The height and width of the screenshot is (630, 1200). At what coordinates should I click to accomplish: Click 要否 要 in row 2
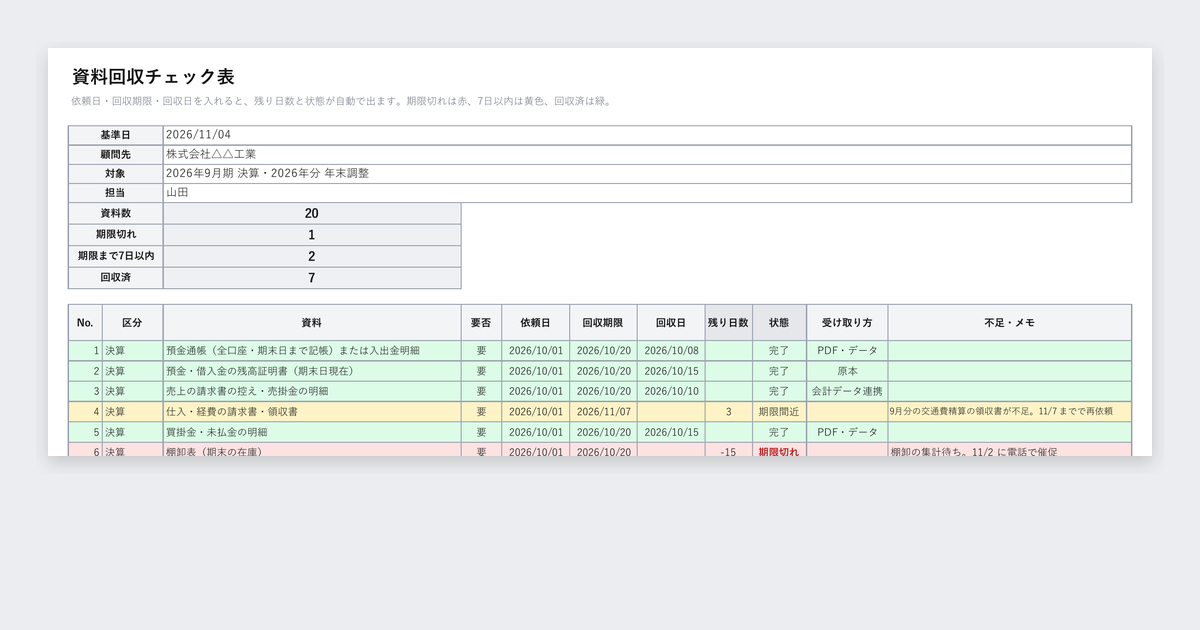click(x=481, y=371)
